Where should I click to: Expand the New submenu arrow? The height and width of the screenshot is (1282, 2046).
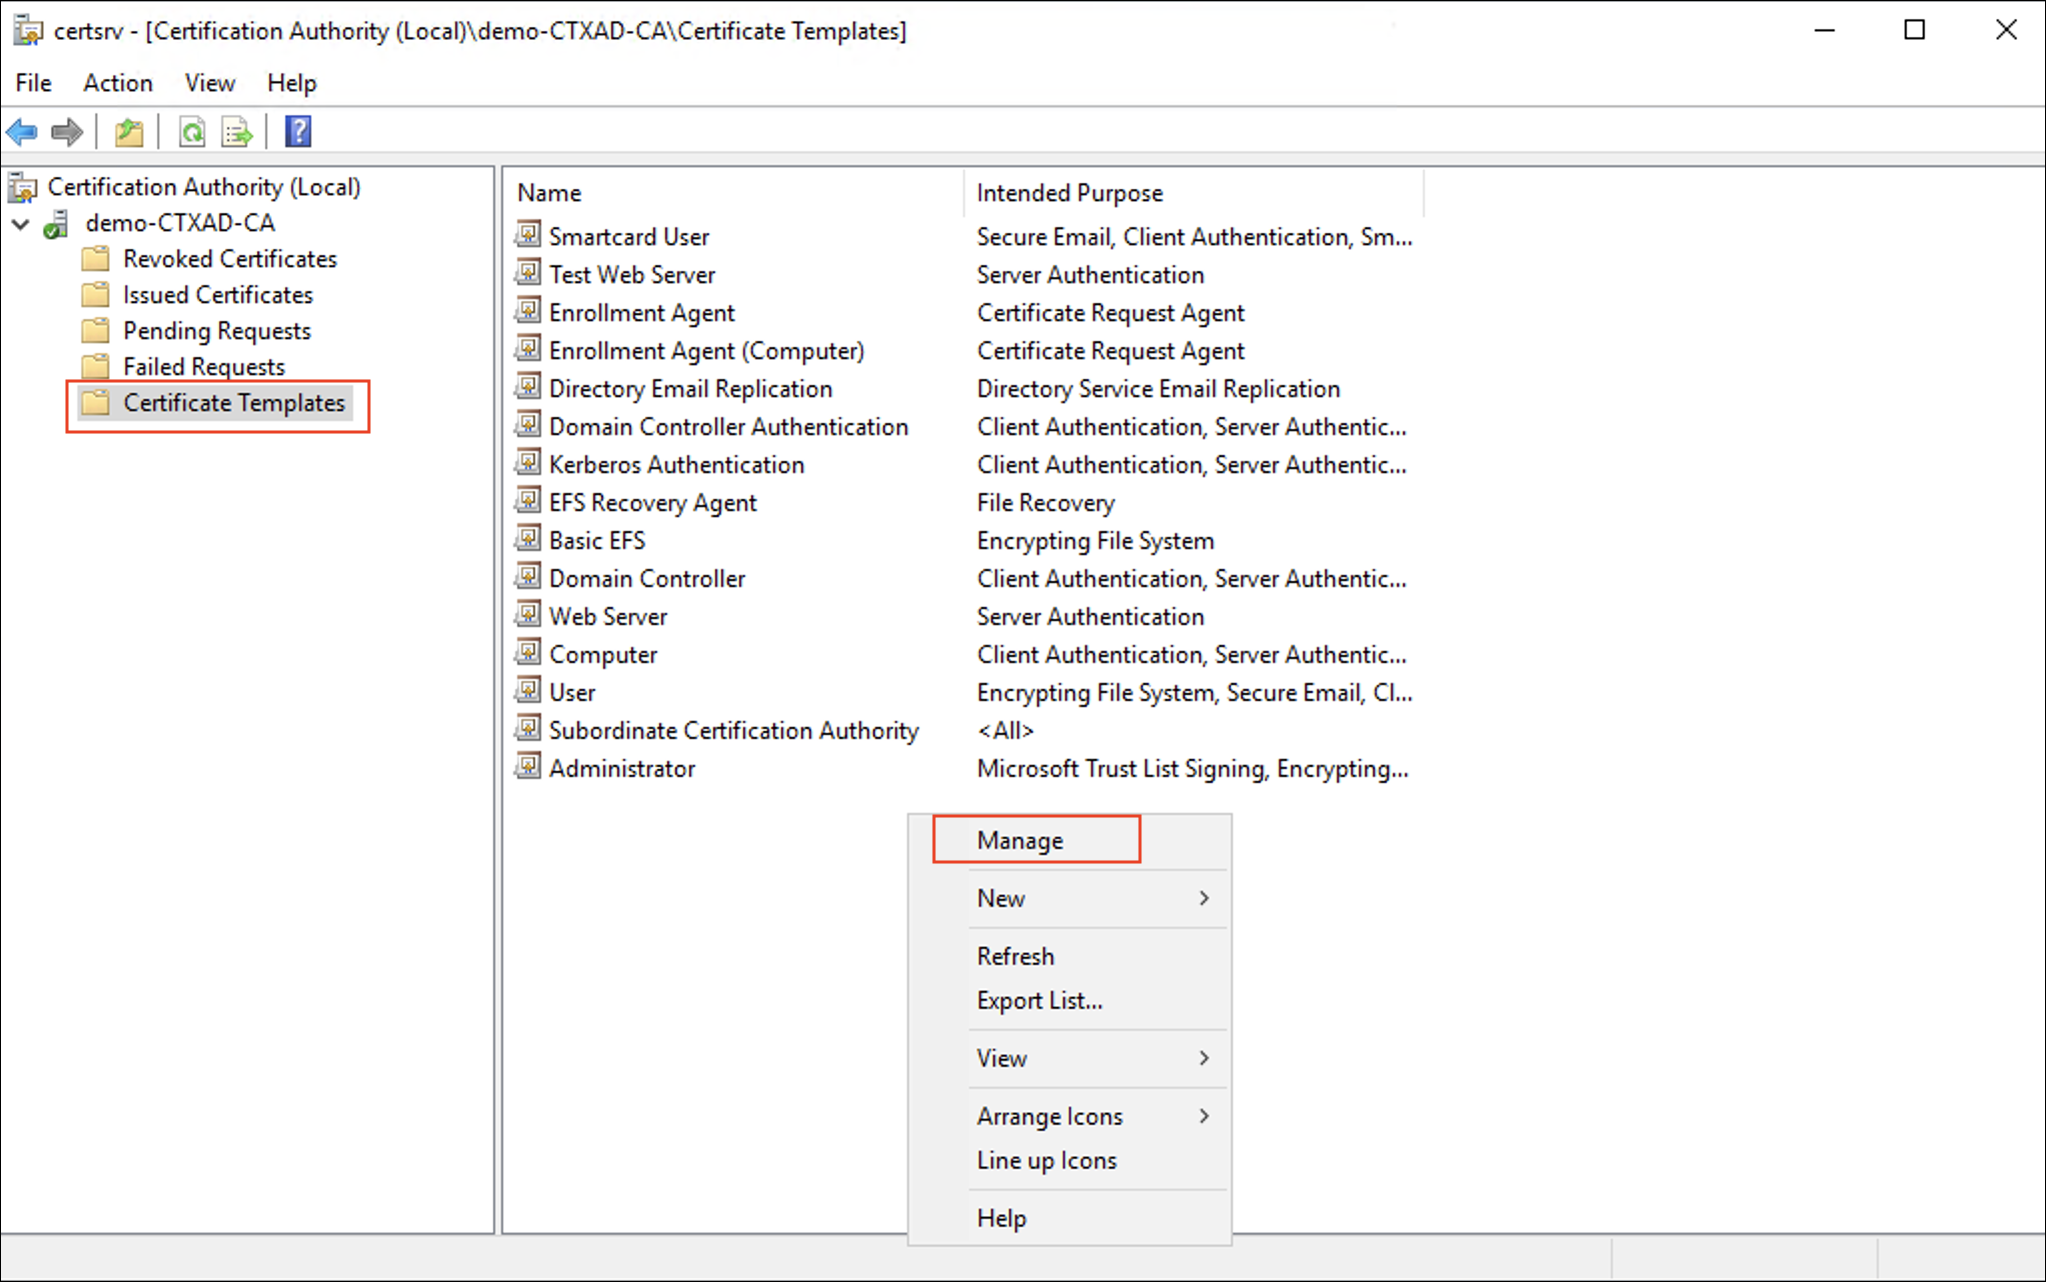point(1204,898)
